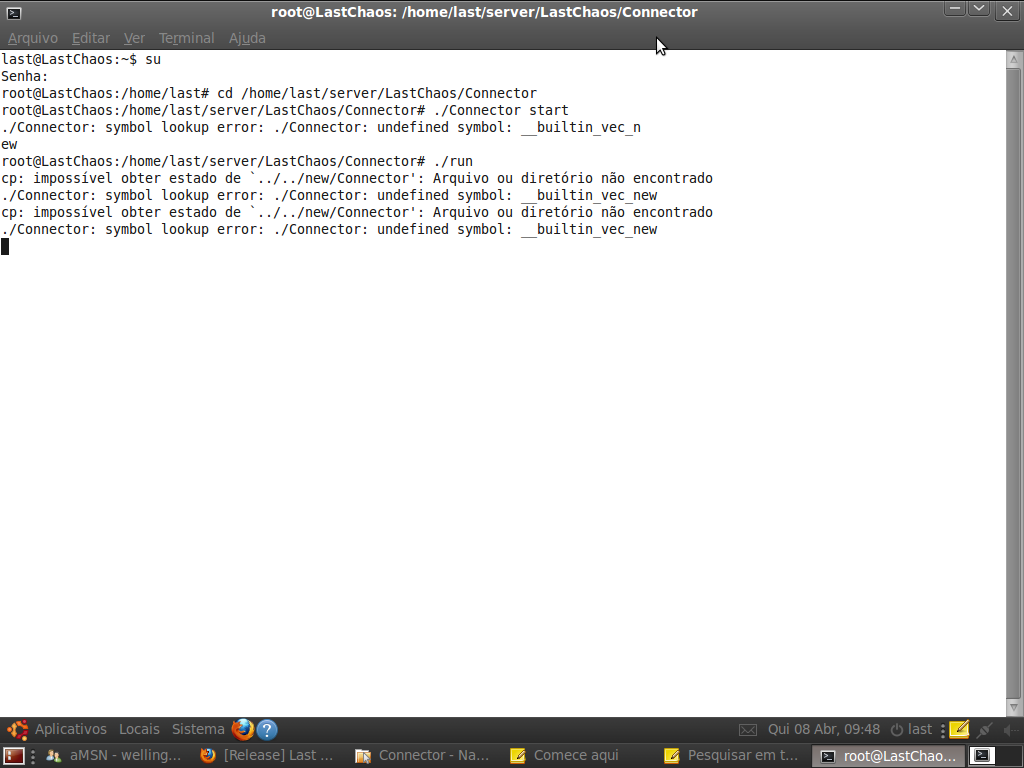Open the user session menu labeled last
1024x768 pixels.
click(x=912, y=729)
